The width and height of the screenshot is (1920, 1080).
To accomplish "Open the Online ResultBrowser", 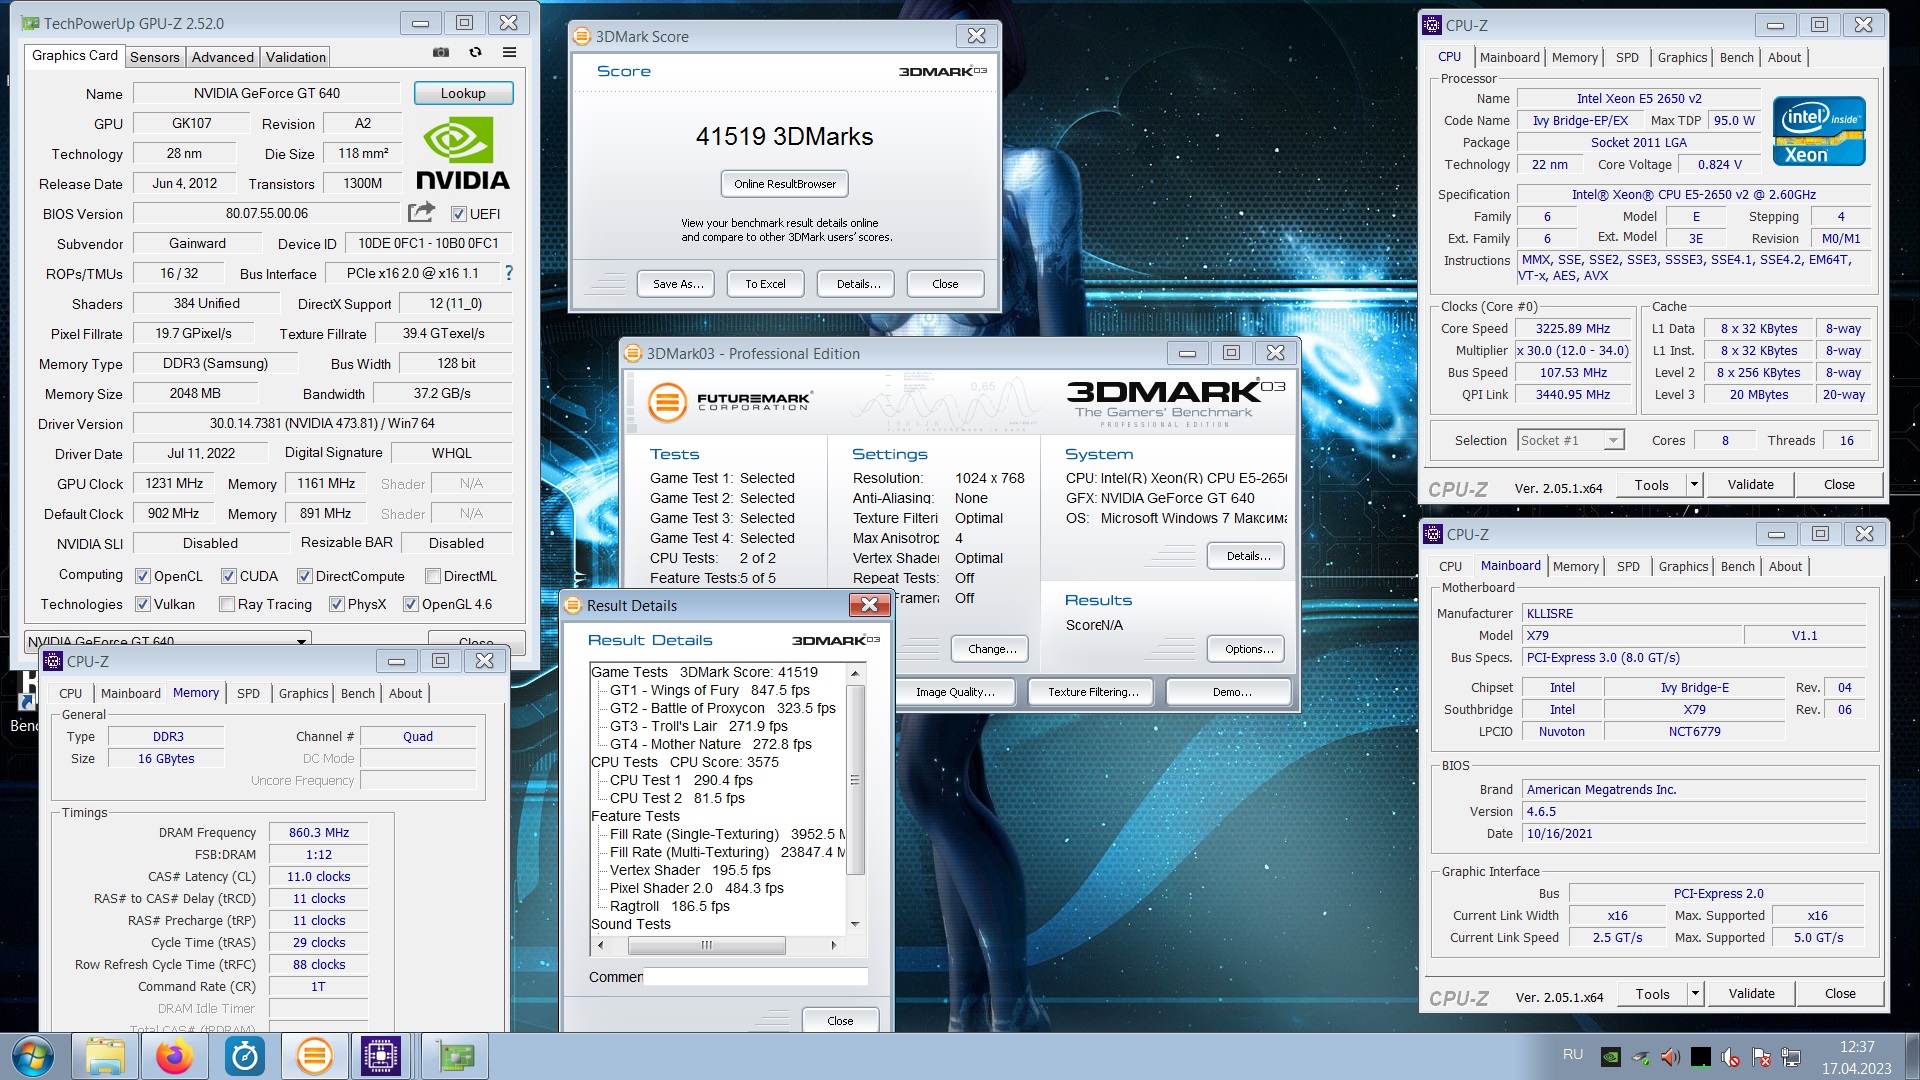I will click(x=785, y=184).
